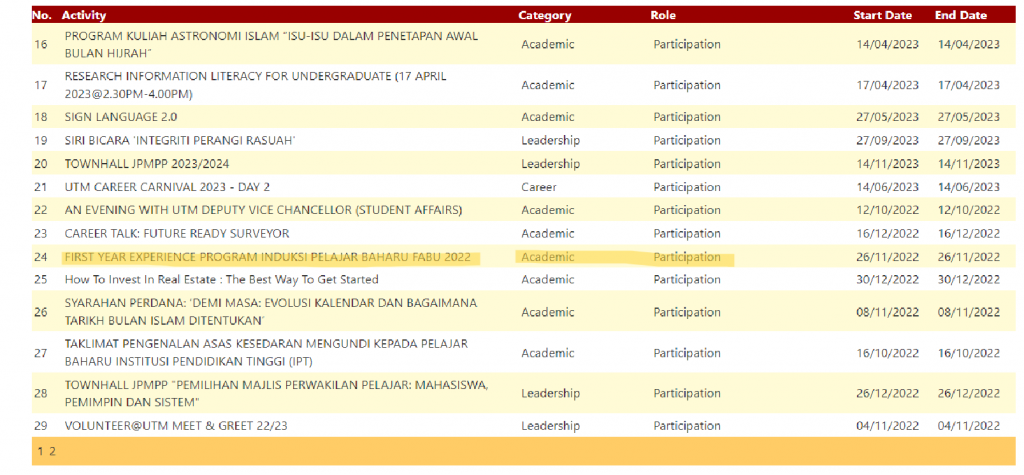This screenshot has width=1024, height=475.
Task: Click the Career category cell in row 21
Action: [539, 187]
